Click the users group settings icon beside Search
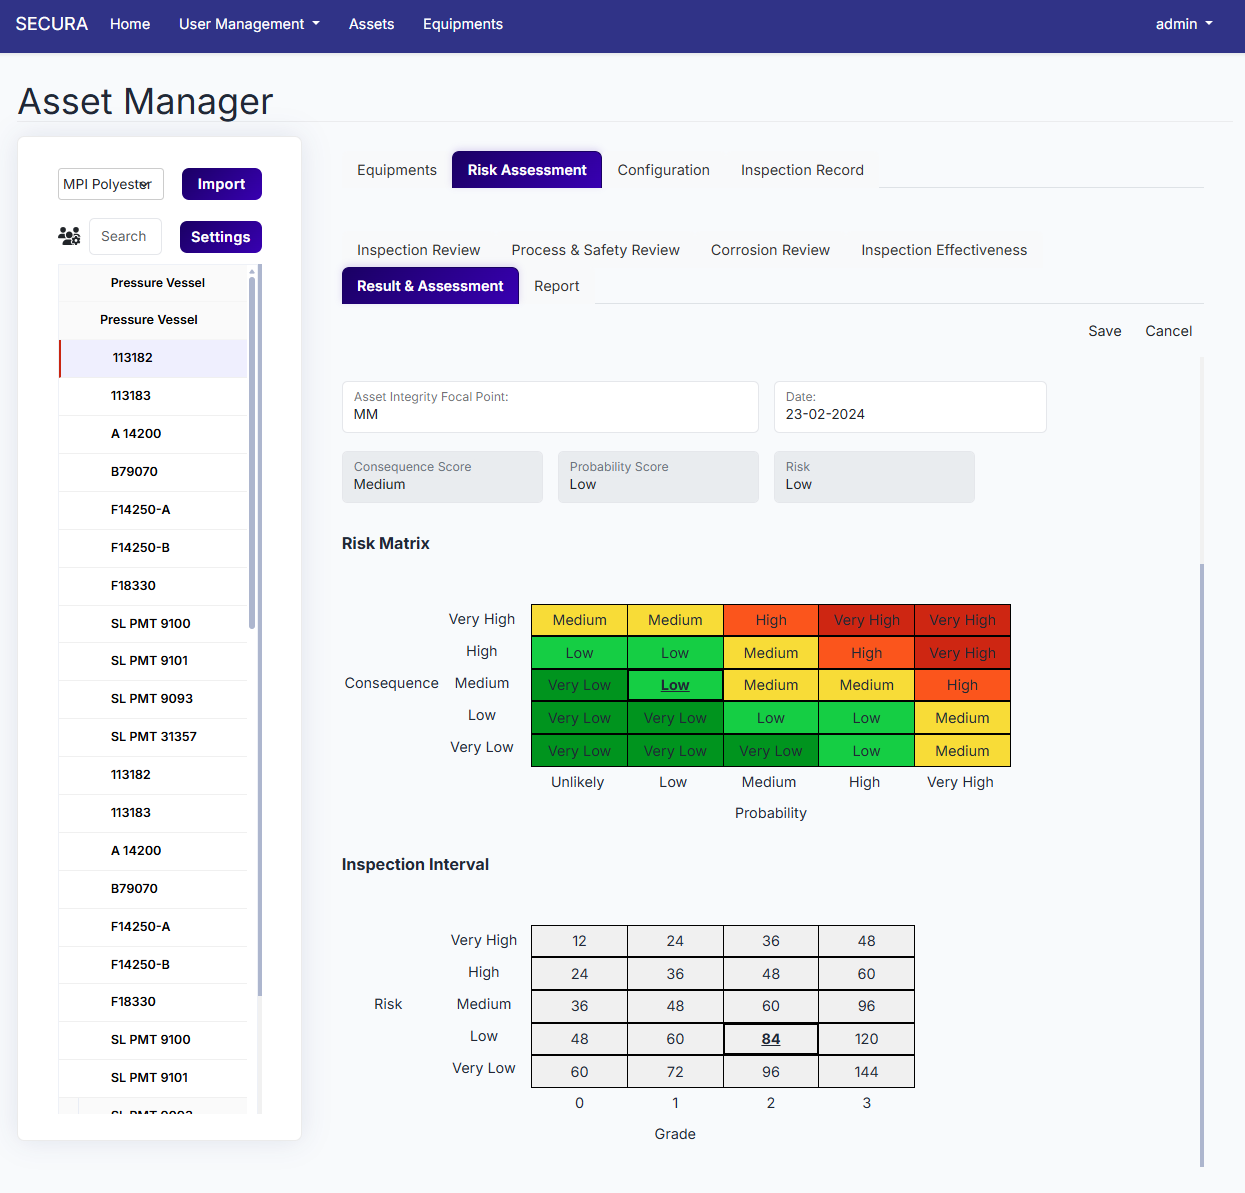The image size is (1245, 1193). (69, 236)
